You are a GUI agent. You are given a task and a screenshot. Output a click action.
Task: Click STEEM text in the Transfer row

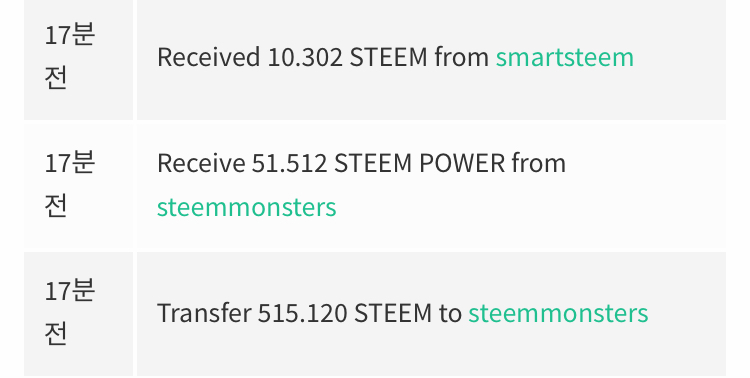click(x=393, y=313)
